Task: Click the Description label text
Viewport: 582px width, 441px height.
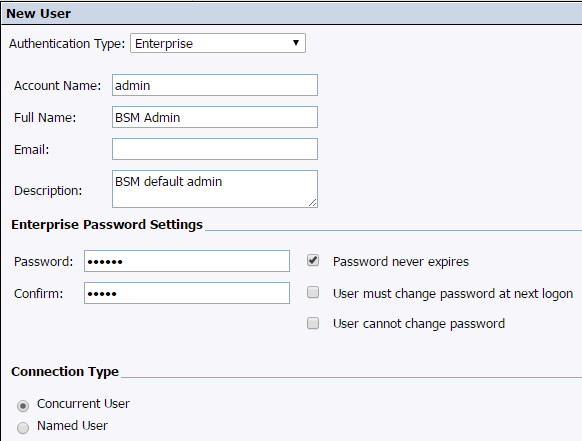Action: click(x=48, y=191)
